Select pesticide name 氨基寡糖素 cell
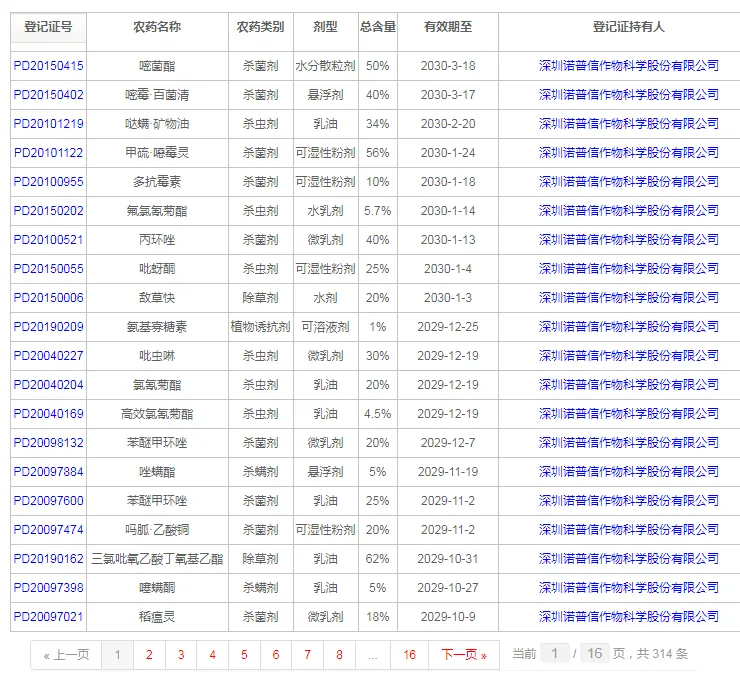 157,327
